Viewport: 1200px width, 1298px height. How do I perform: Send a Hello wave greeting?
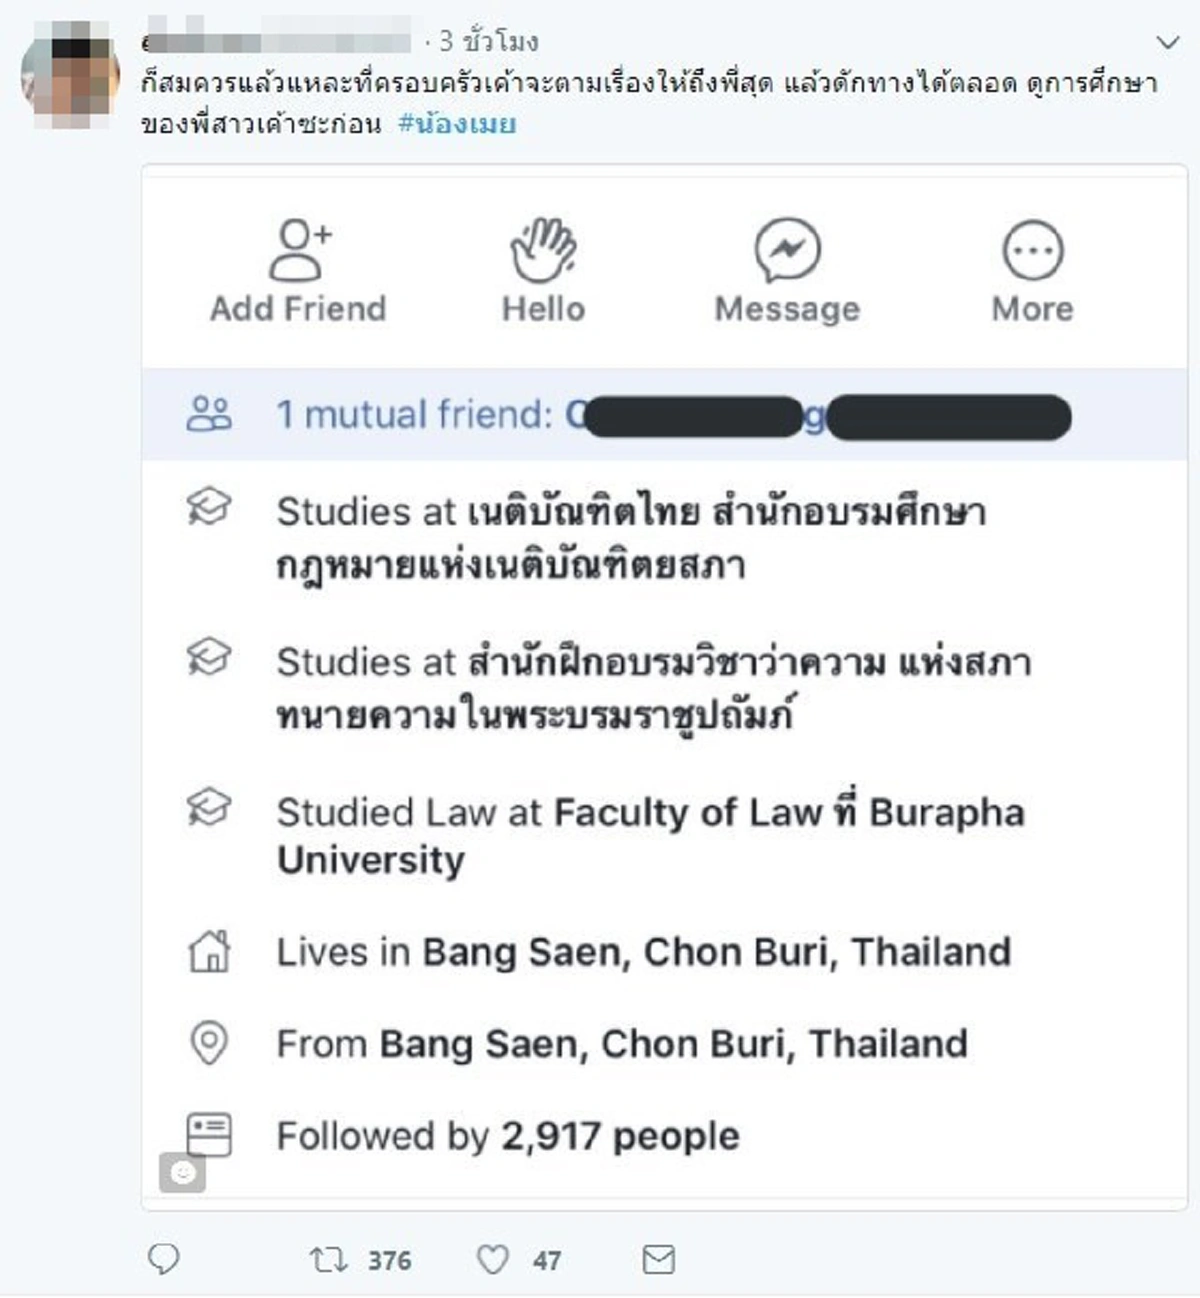pyautogui.click(x=542, y=250)
